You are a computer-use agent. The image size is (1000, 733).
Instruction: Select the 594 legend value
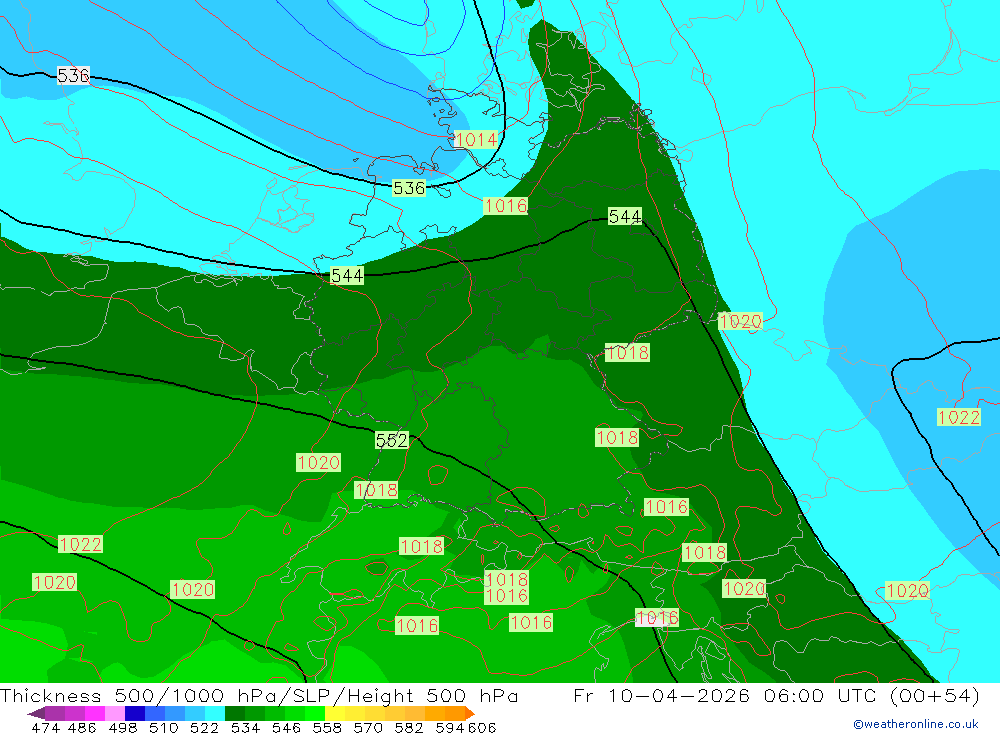(450, 727)
